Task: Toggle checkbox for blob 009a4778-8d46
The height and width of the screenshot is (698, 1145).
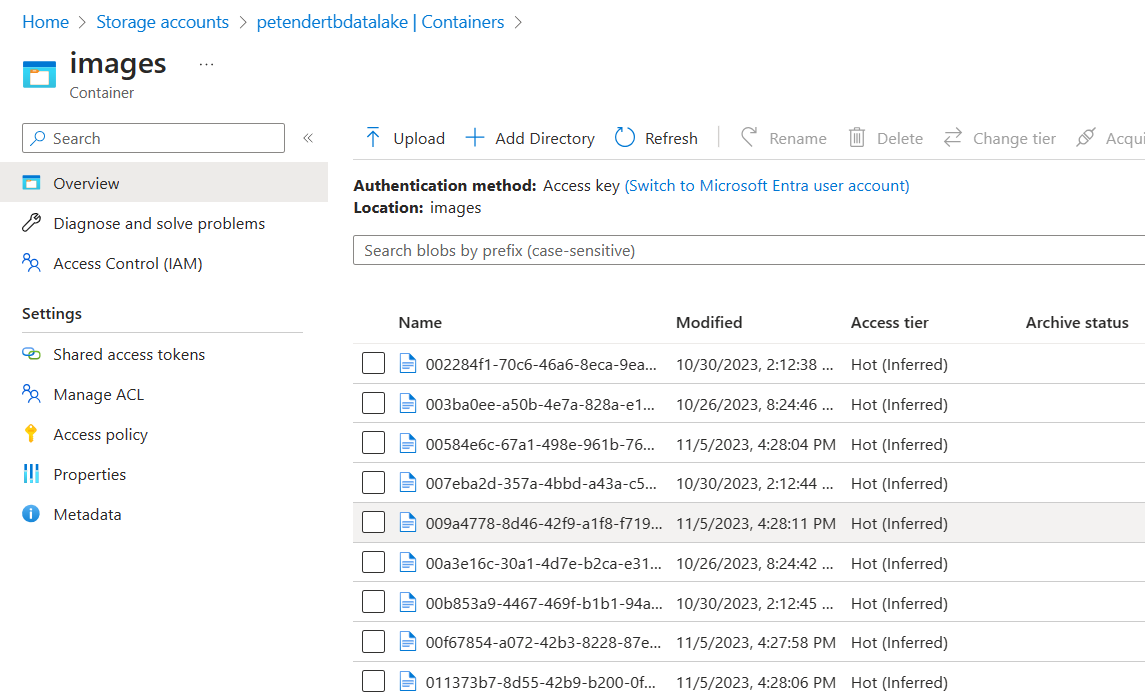Action: (x=373, y=522)
